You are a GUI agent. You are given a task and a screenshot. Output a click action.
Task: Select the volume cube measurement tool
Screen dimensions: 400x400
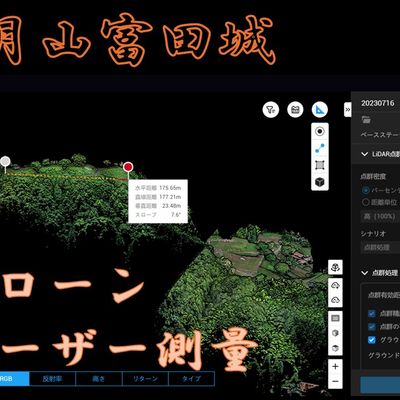[320, 182]
